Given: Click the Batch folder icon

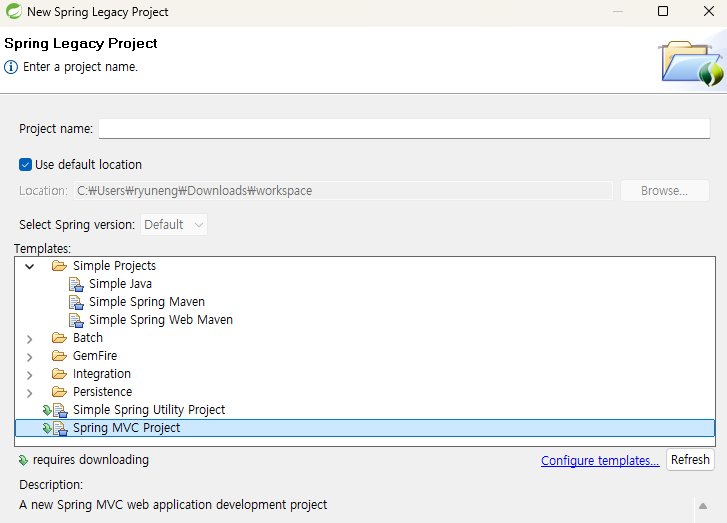Looking at the screenshot, I should [59, 338].
